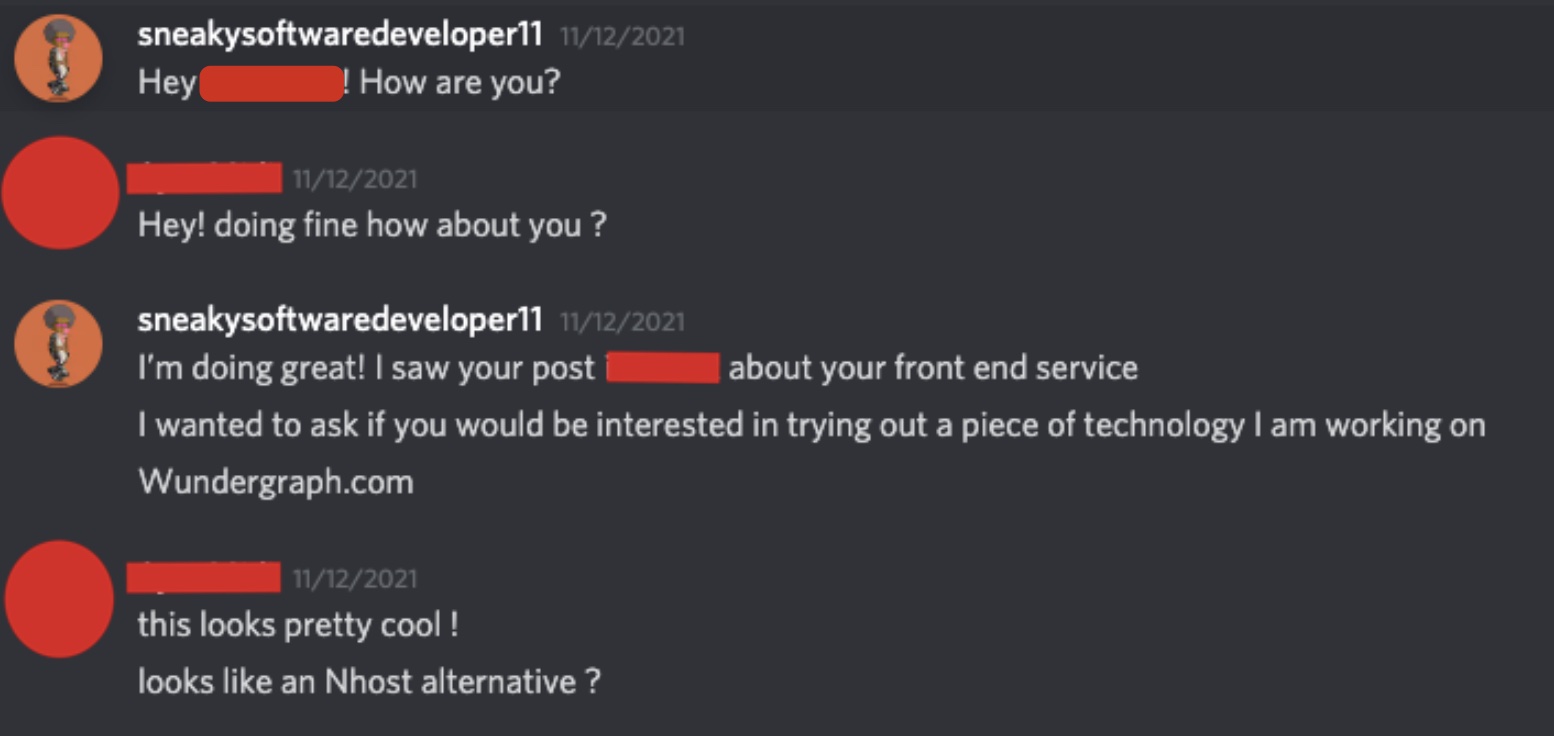This screenshot has width=1554, height=736.
Task: Click sneakysoftwaredeveloper11's avatar beside the "I'm doing great" message
Action: tap(59, 343)
